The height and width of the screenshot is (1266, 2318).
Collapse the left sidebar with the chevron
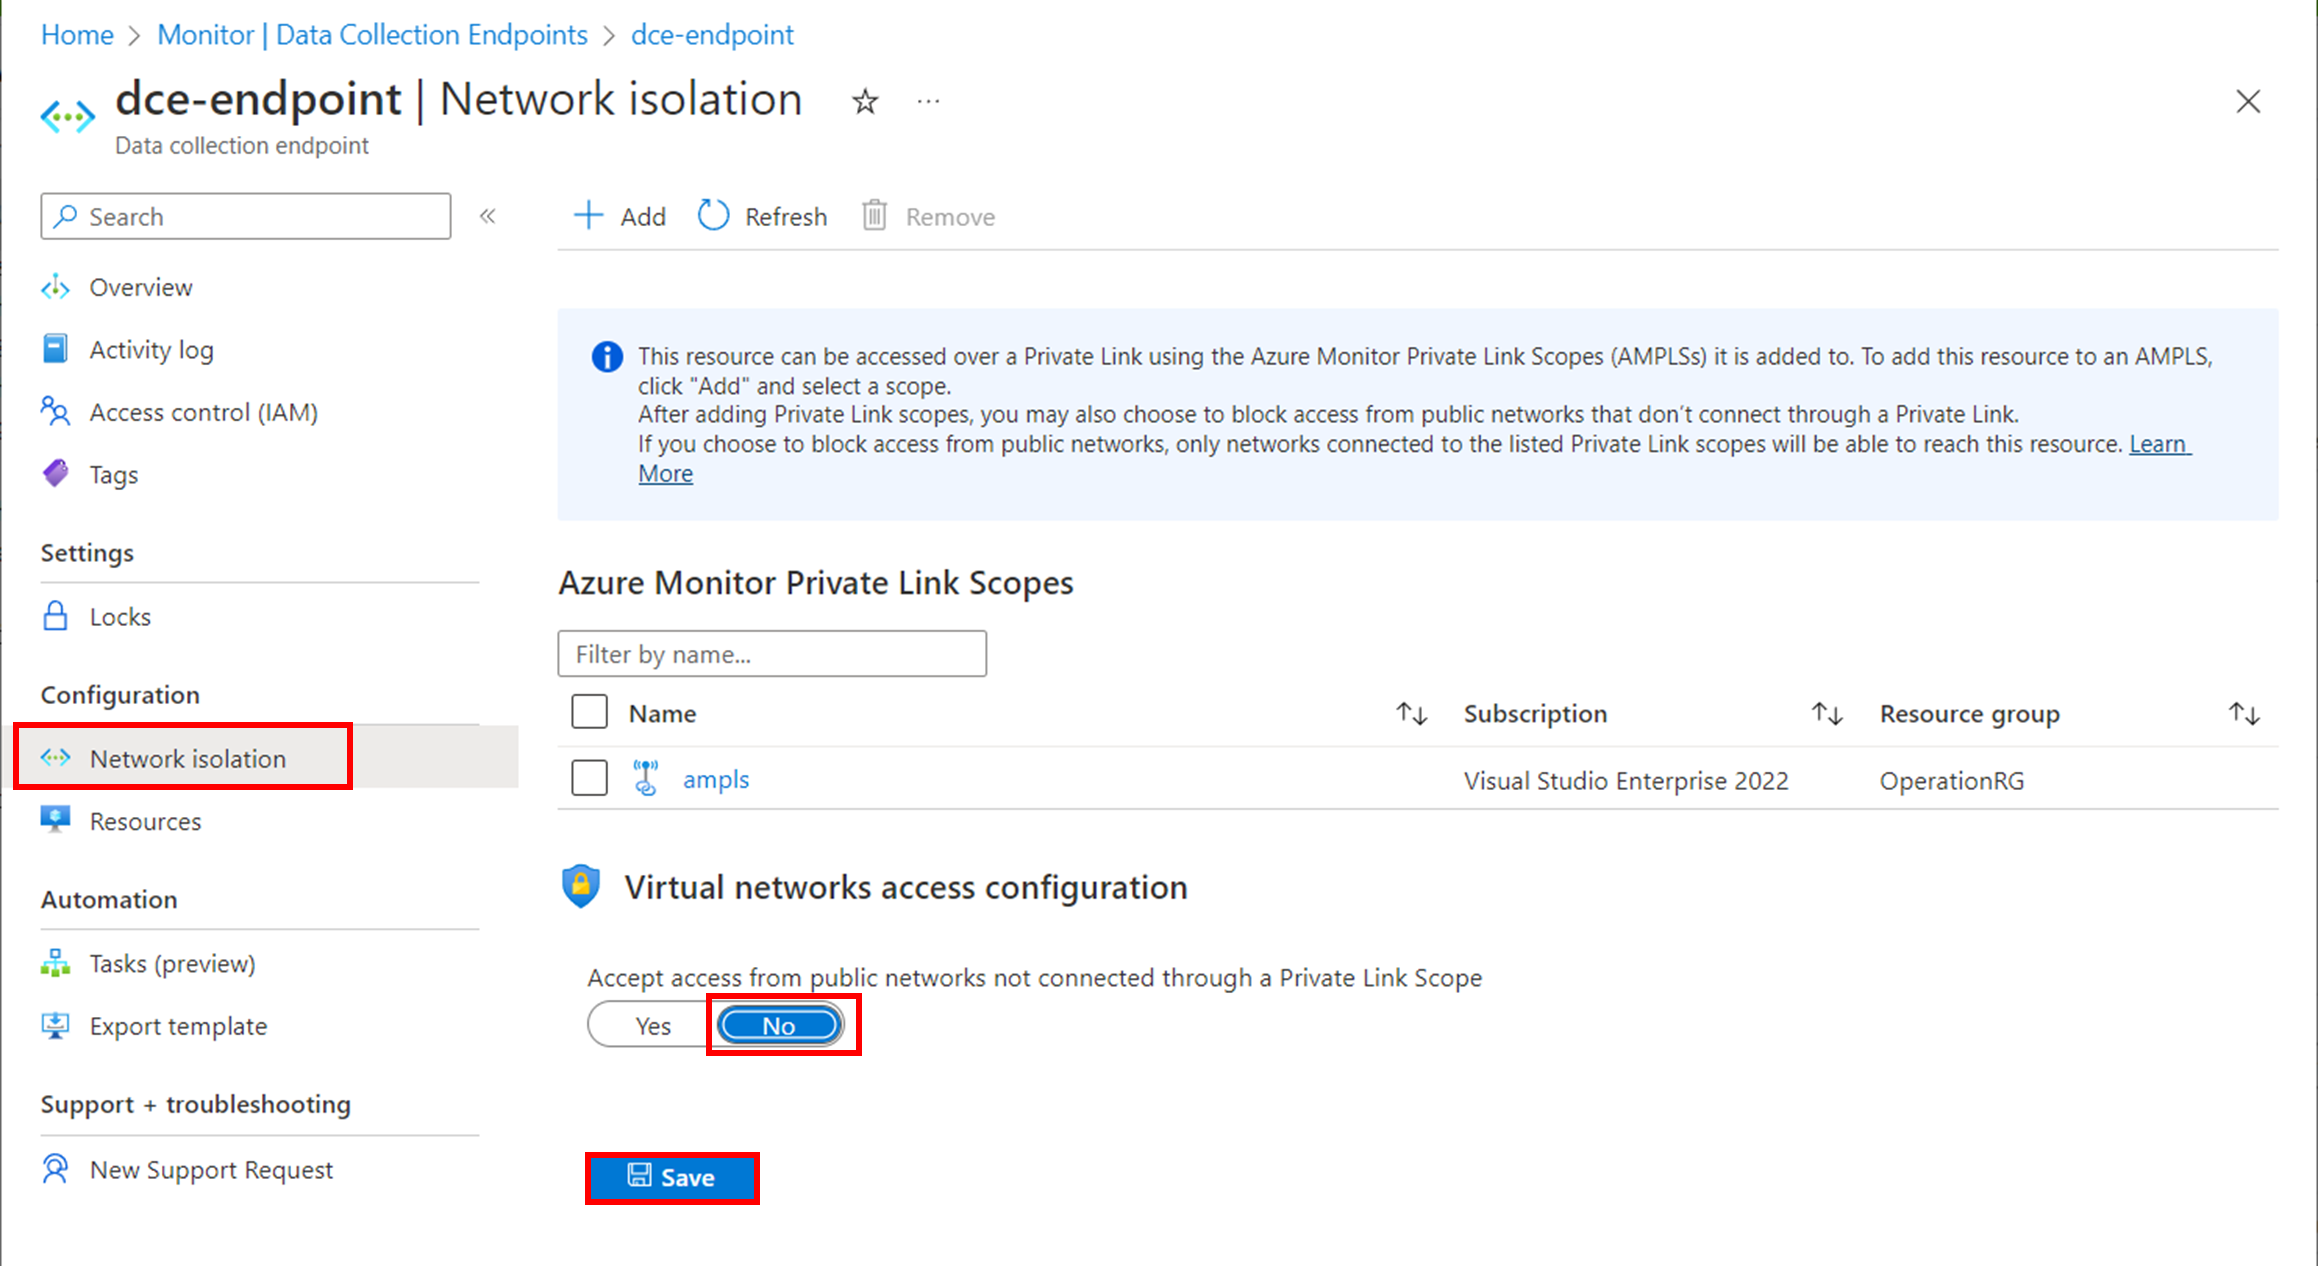click(x=488, y=215)
